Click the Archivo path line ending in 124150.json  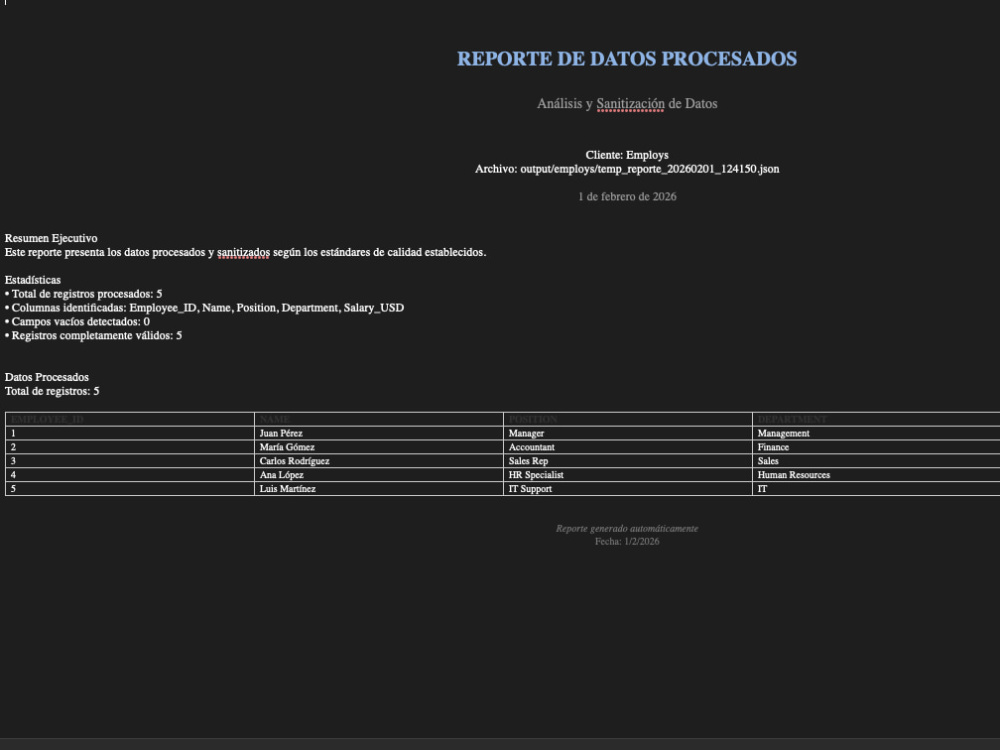pyautogui.click(x=627, y=169)
